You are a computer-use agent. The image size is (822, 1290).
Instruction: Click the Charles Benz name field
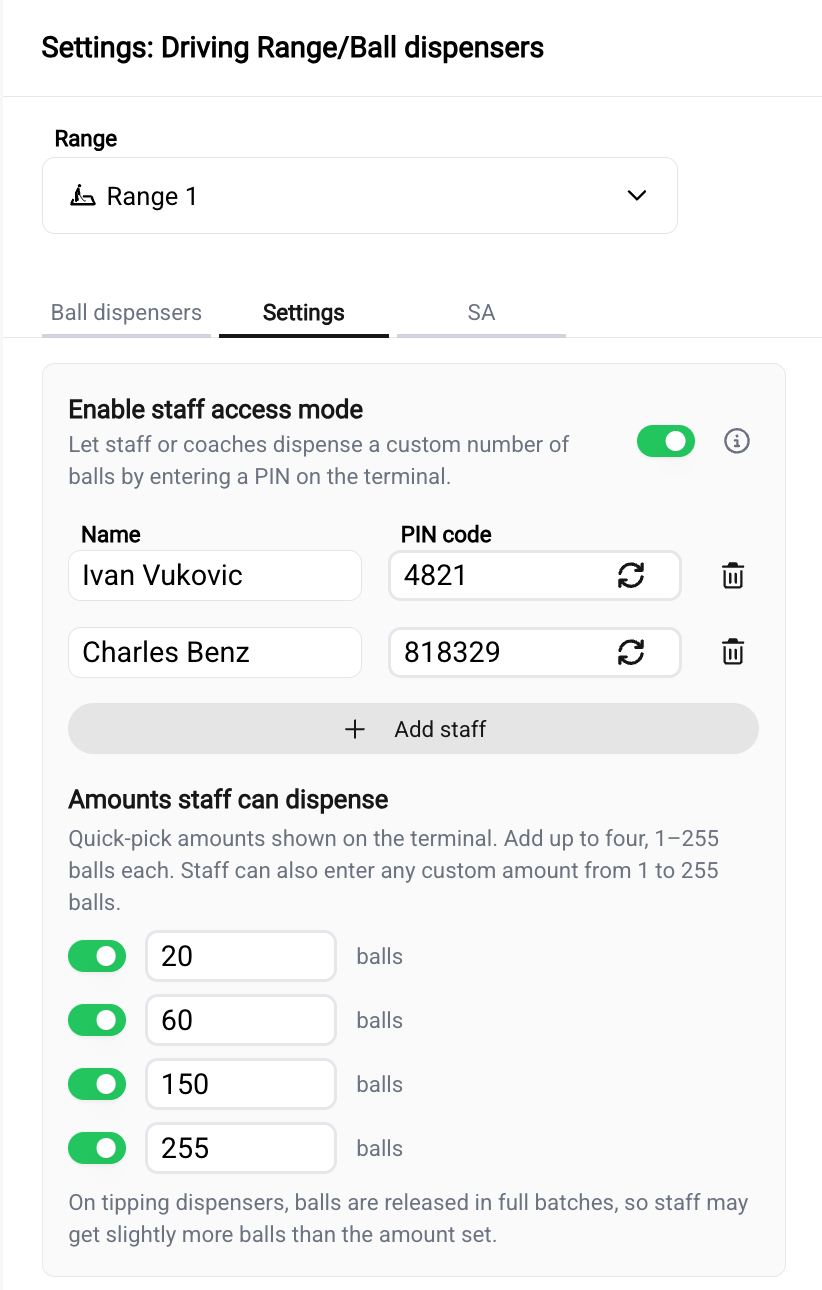[x=215, y=652]
